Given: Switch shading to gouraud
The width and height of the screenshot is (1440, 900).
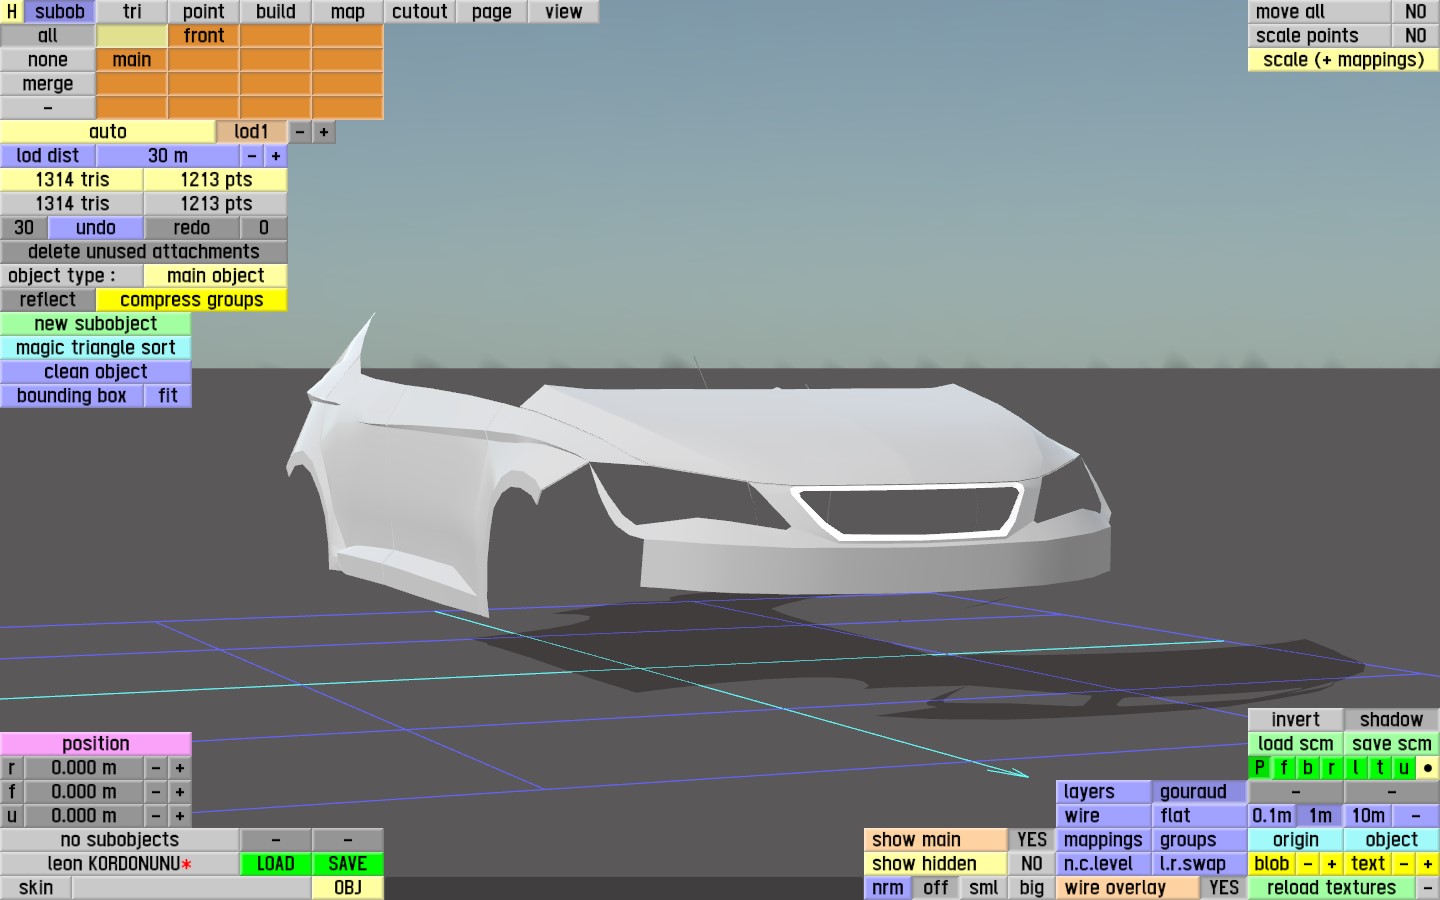Looking at the screenshot, I should [1200, 792].
